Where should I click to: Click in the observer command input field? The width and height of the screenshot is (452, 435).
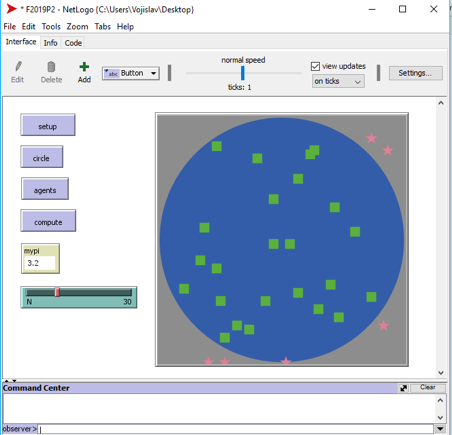pyautogui.click(x=235, y=429)
